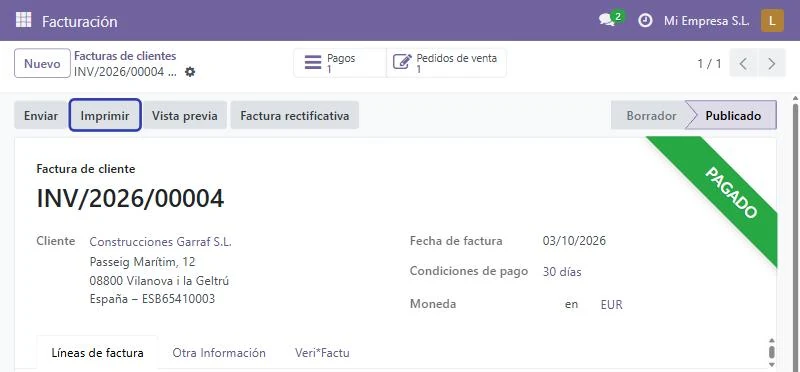This screenshot has width=800, height=372.
Task: Click the Nuevo button
Action: [42, 63]
